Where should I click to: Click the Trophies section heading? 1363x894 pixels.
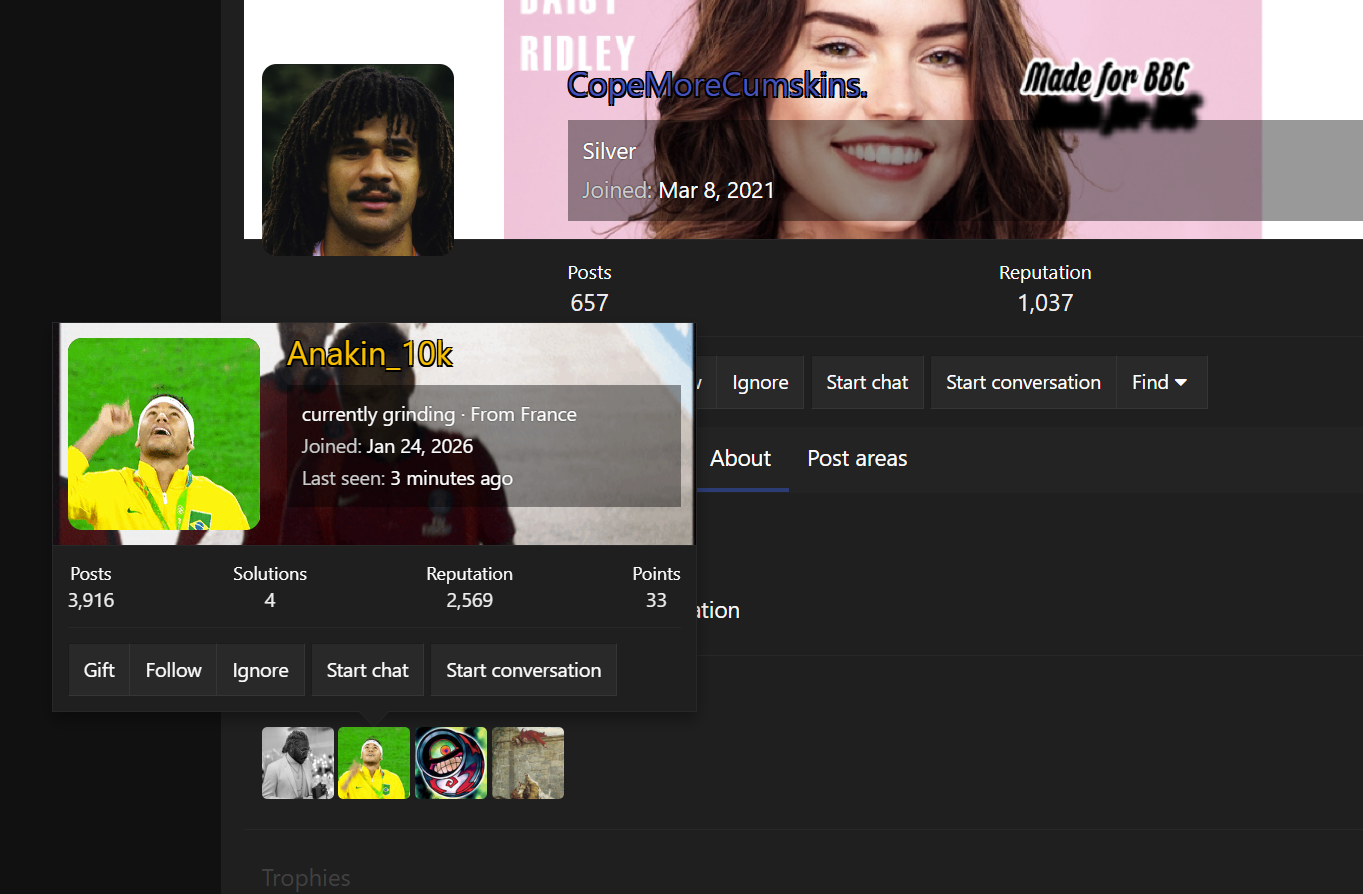[306, 878]
